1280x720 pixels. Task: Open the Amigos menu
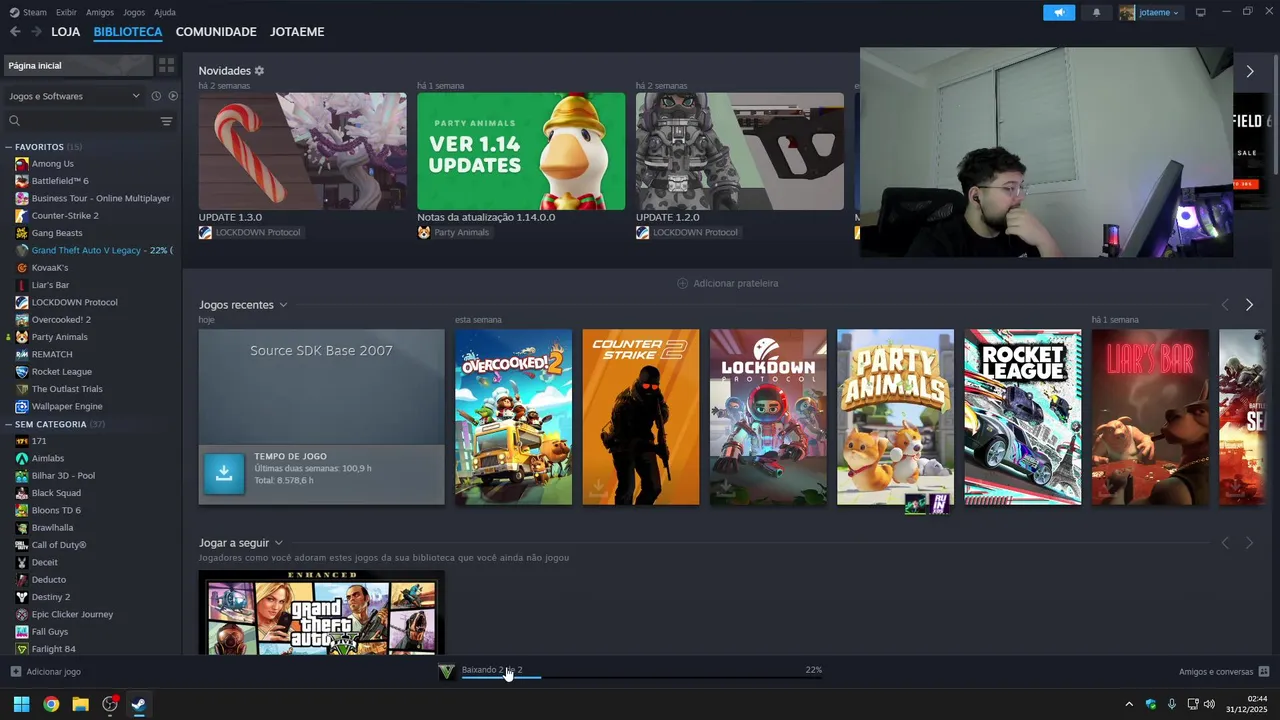(x=100, y=12)
